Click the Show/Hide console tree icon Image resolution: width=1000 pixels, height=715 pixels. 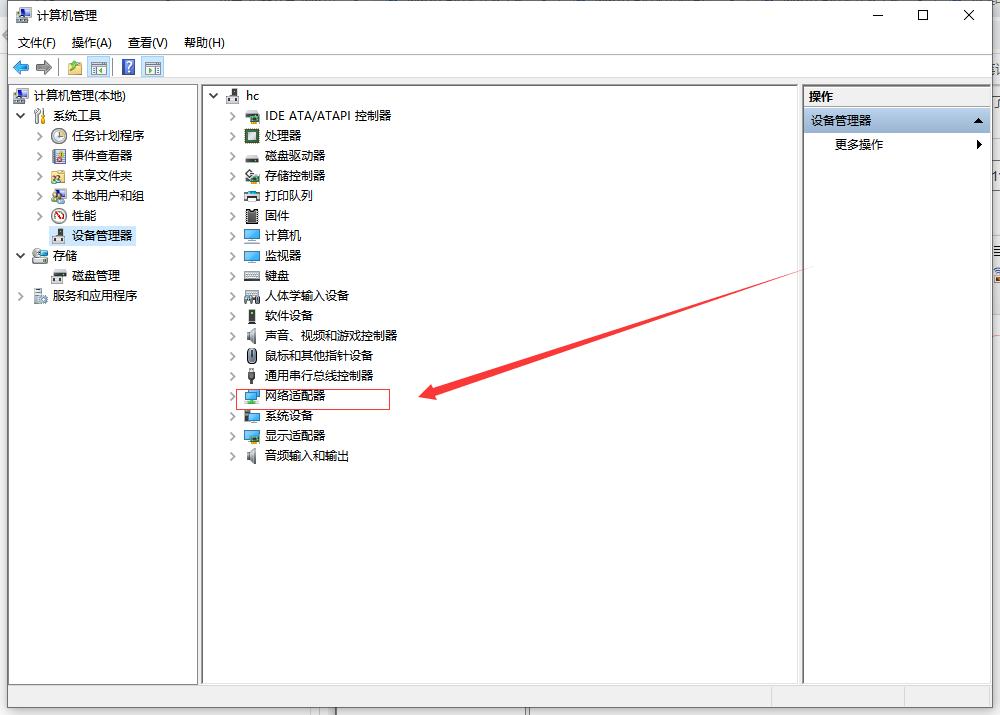tap(98, 67)
